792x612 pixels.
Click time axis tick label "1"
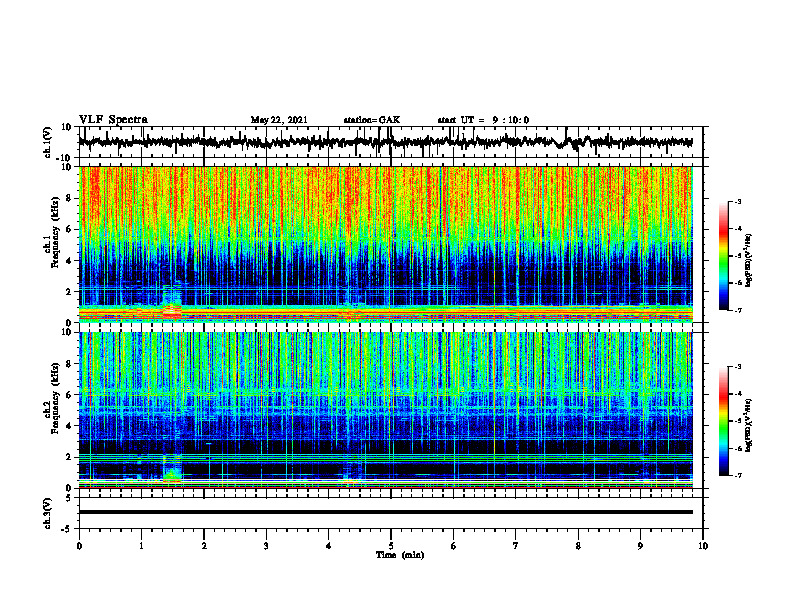pyautogui.click(x=141, y=546)
